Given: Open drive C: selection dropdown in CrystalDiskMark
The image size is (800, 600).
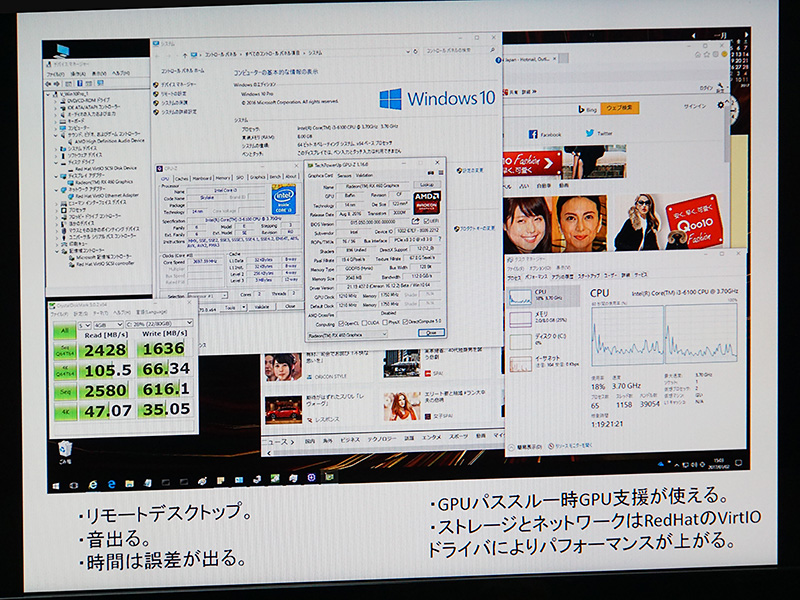Looking at the screenshot, I should 159,323.
